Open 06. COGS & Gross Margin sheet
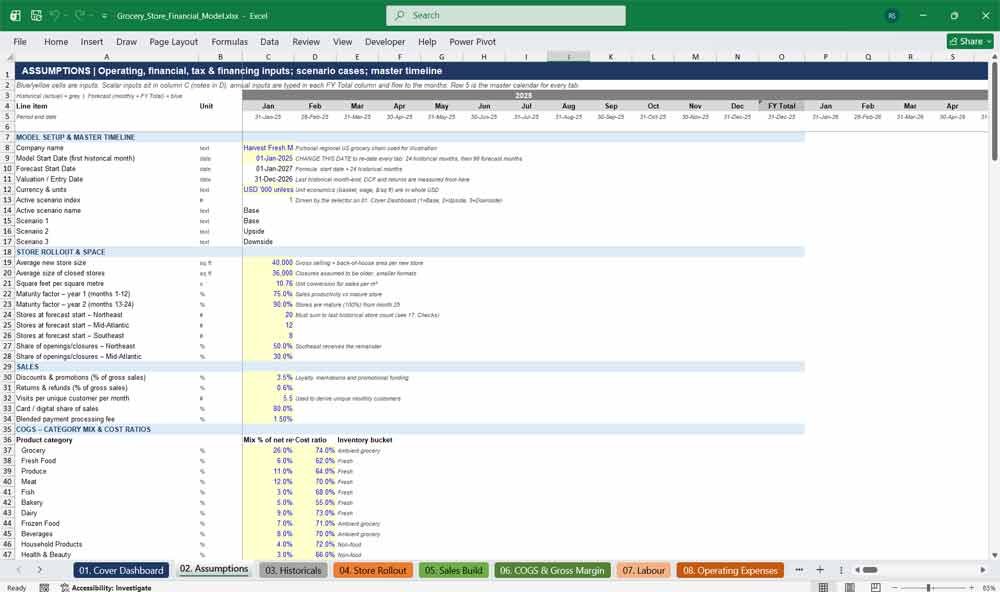Viewport: 1000px width, 592px height. tap(552, 570)
